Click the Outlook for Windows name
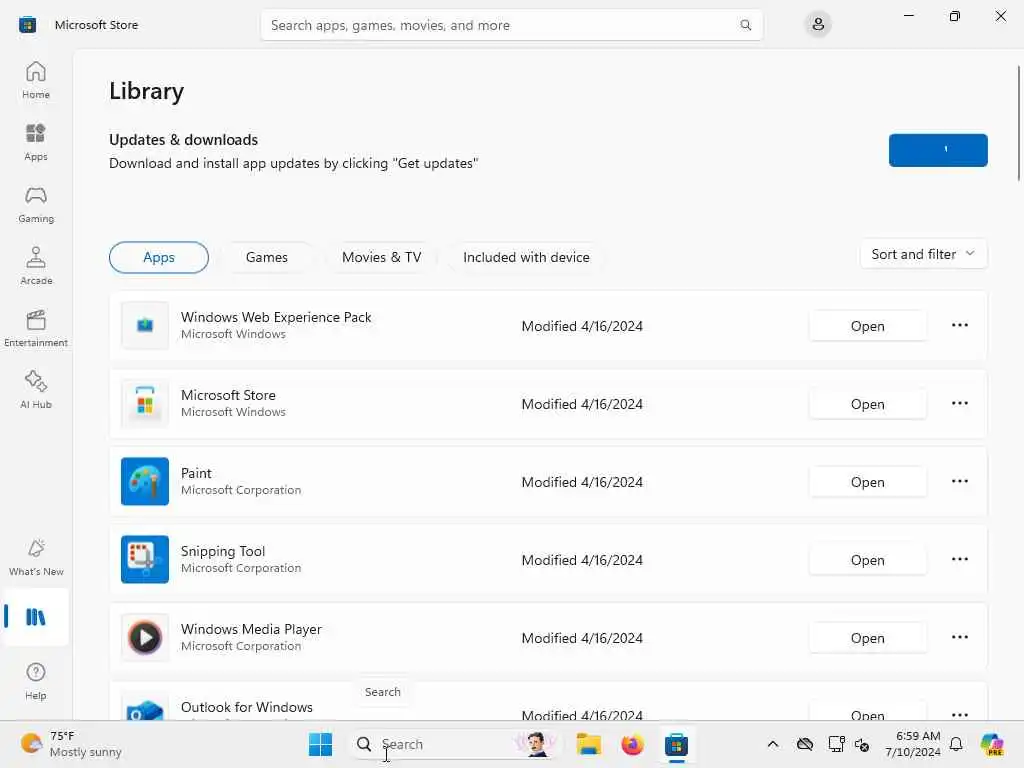The width and height of the screenshot is (1024, 768). (247, 707)
